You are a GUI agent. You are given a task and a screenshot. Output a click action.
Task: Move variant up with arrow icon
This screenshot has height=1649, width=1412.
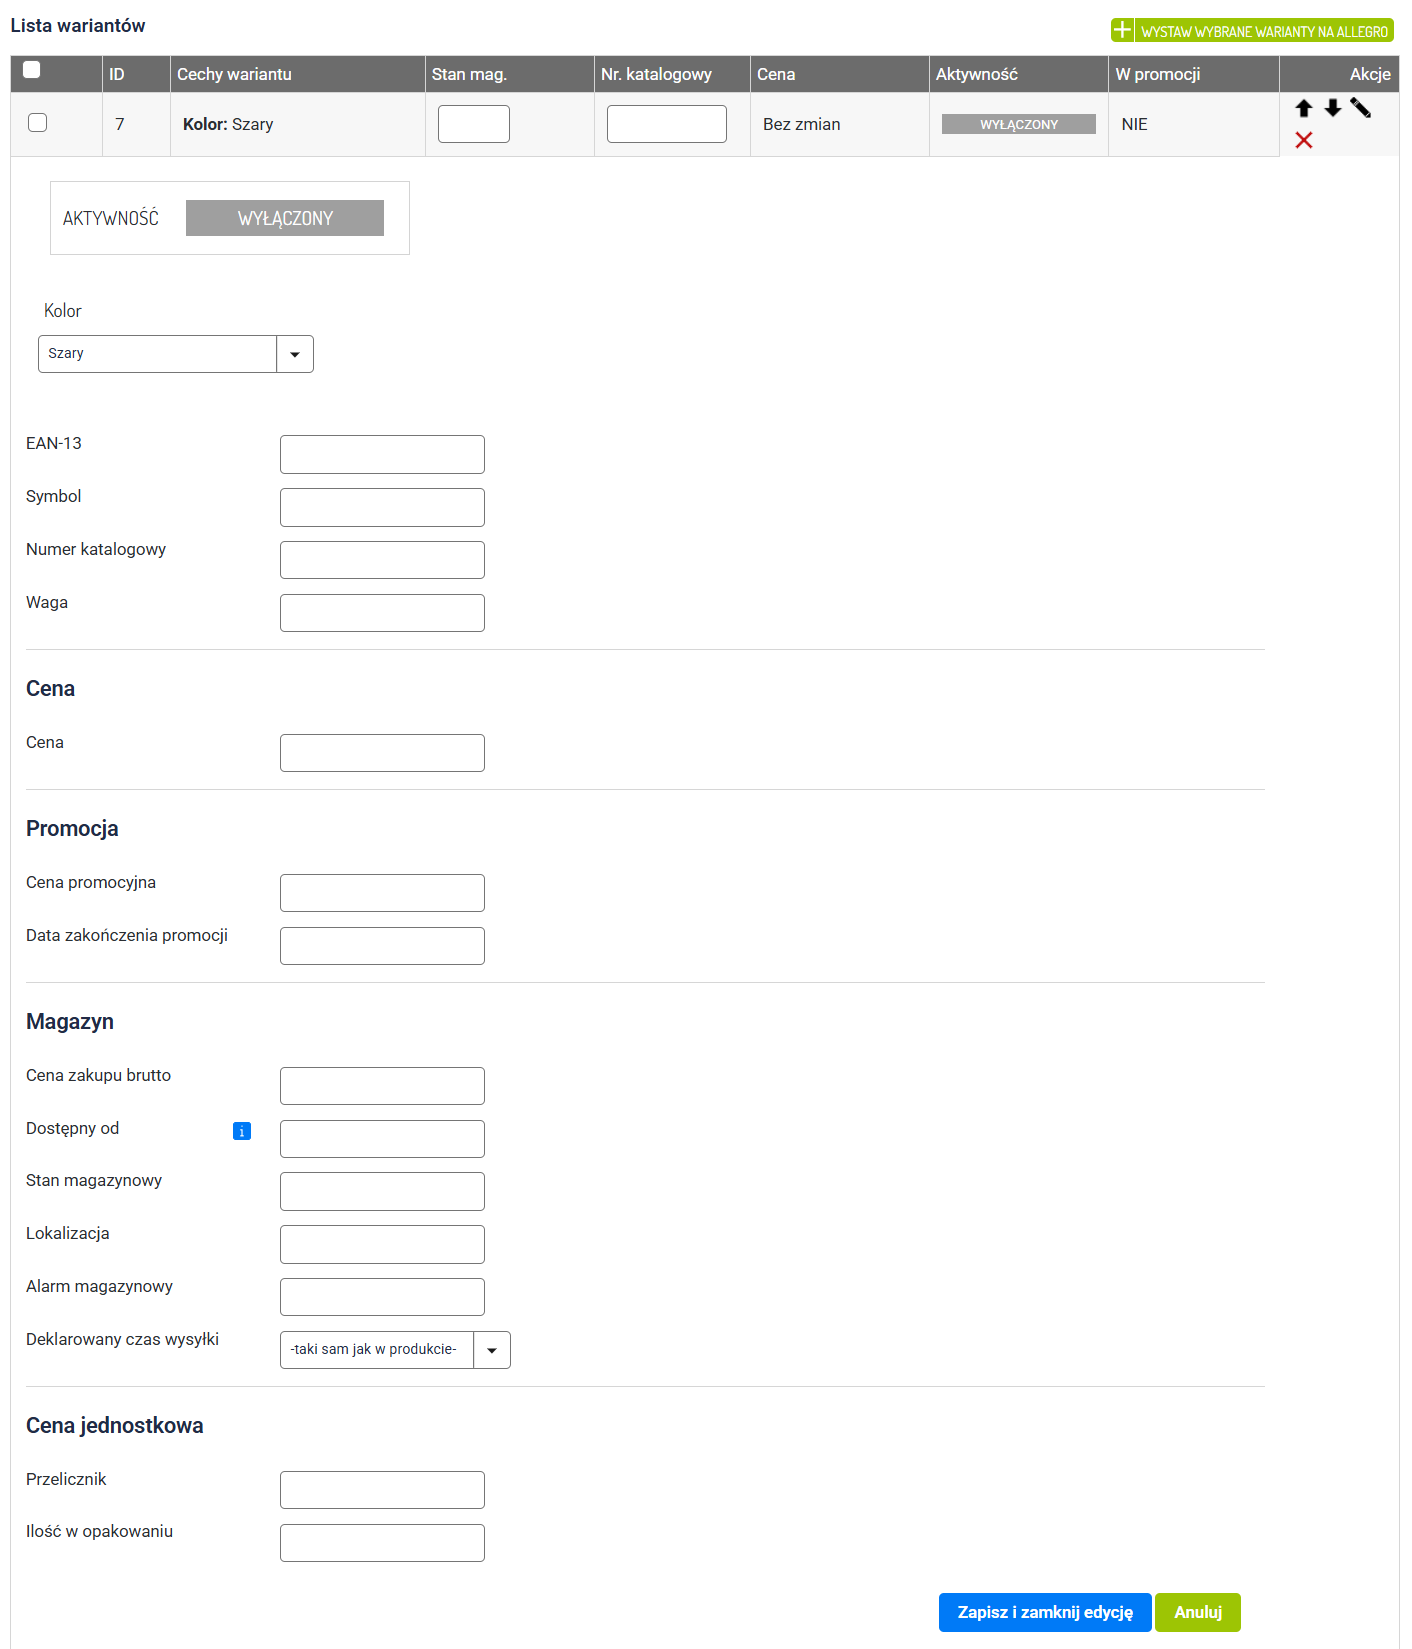pyautogui.click(x=1303, y=108)
